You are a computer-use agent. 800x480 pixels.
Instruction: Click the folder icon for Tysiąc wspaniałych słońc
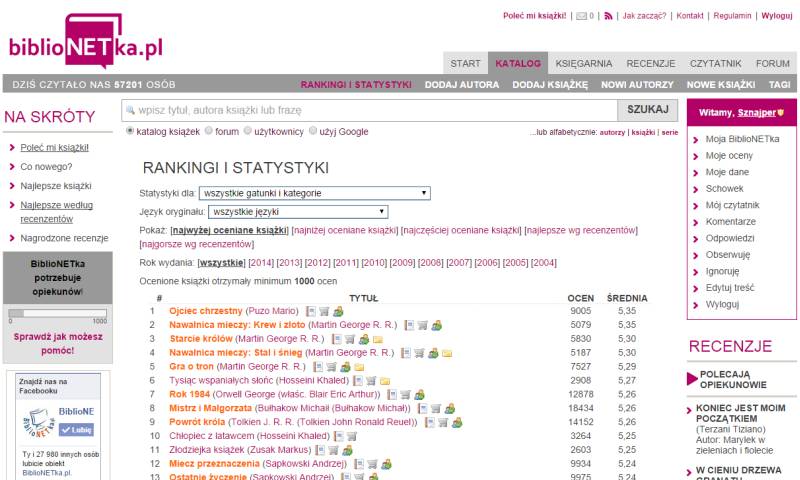pyautogui.click(x=385, y=381)
